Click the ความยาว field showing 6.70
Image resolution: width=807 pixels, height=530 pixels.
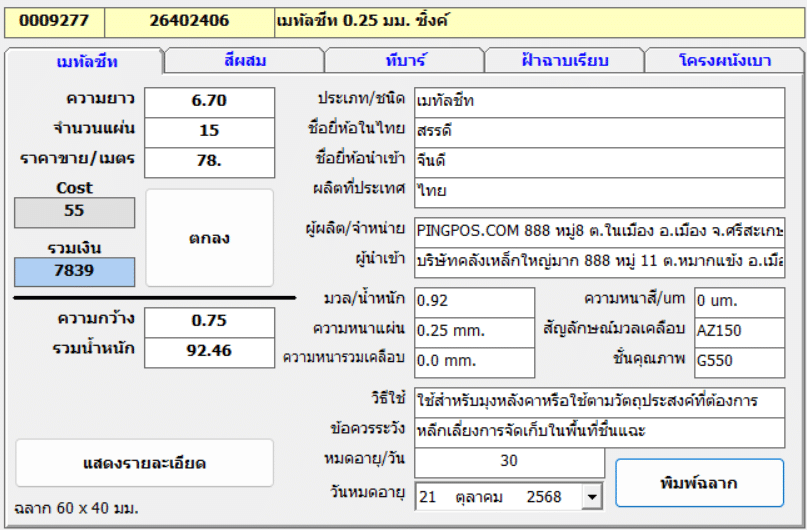click(x=209, y=101)
